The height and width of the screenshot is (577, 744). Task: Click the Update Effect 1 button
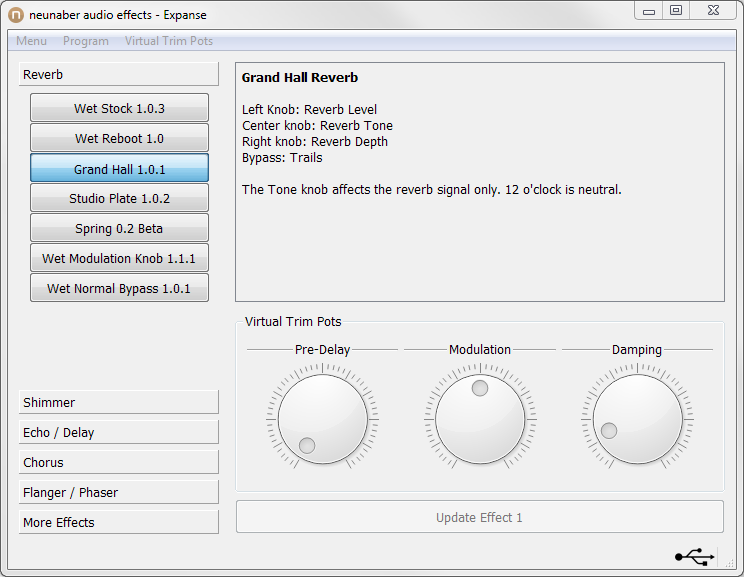[480, 517]
